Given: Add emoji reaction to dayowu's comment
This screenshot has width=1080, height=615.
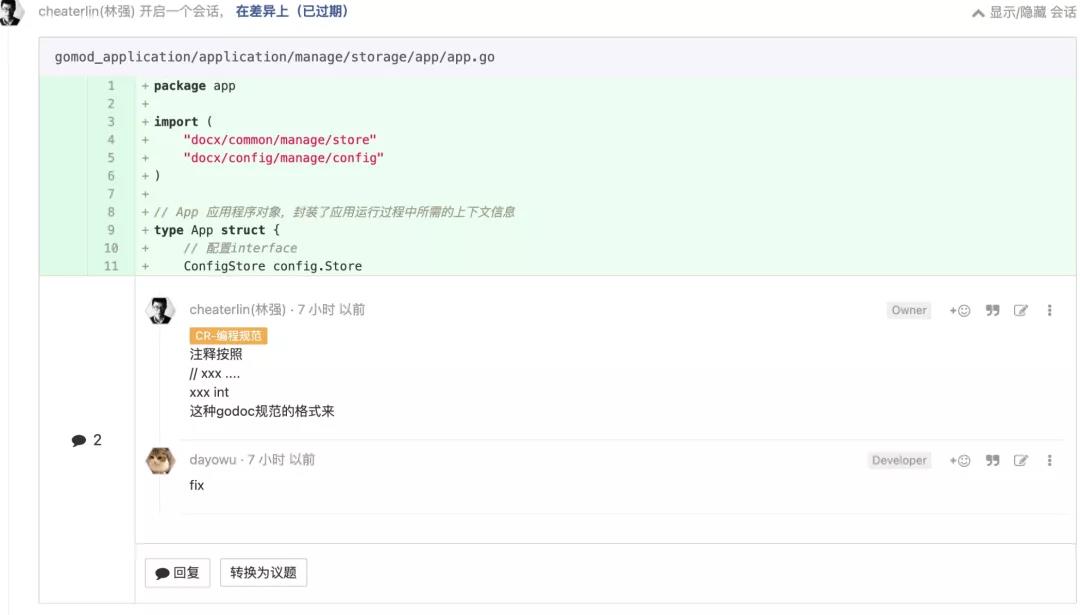Looking at the screenshot, I should click(959, 461).
